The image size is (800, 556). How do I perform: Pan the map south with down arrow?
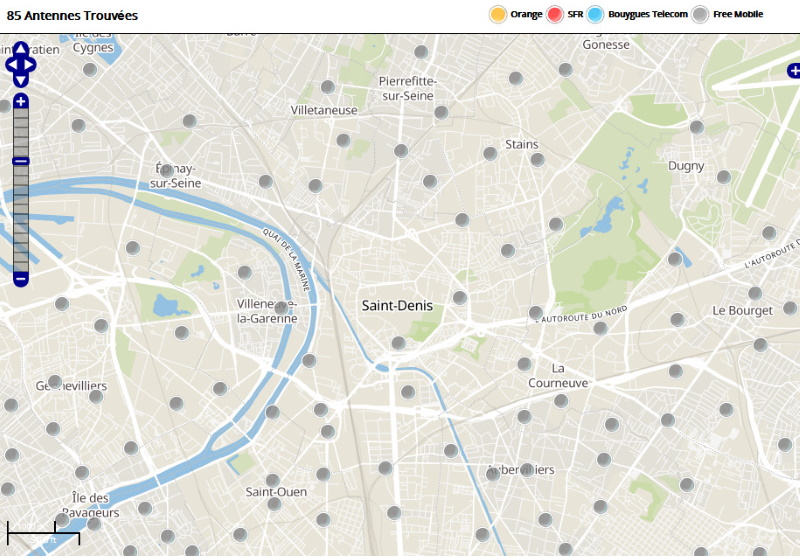[20, 81]
